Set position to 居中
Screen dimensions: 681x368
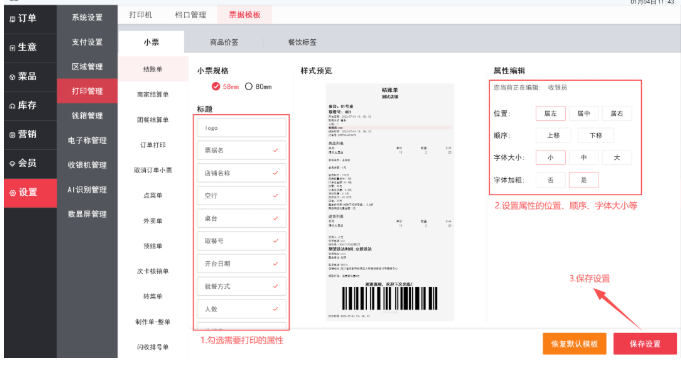pos(584,113)
